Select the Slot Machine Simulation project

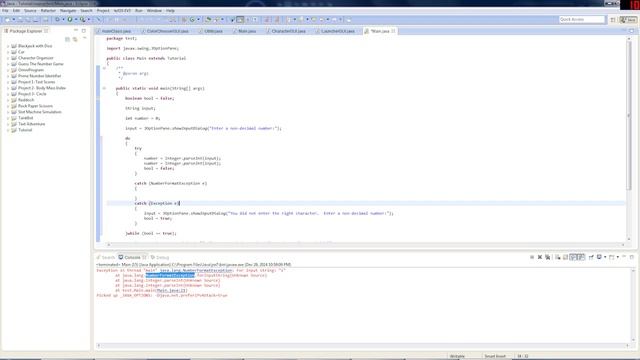click(x=40, y=112)
